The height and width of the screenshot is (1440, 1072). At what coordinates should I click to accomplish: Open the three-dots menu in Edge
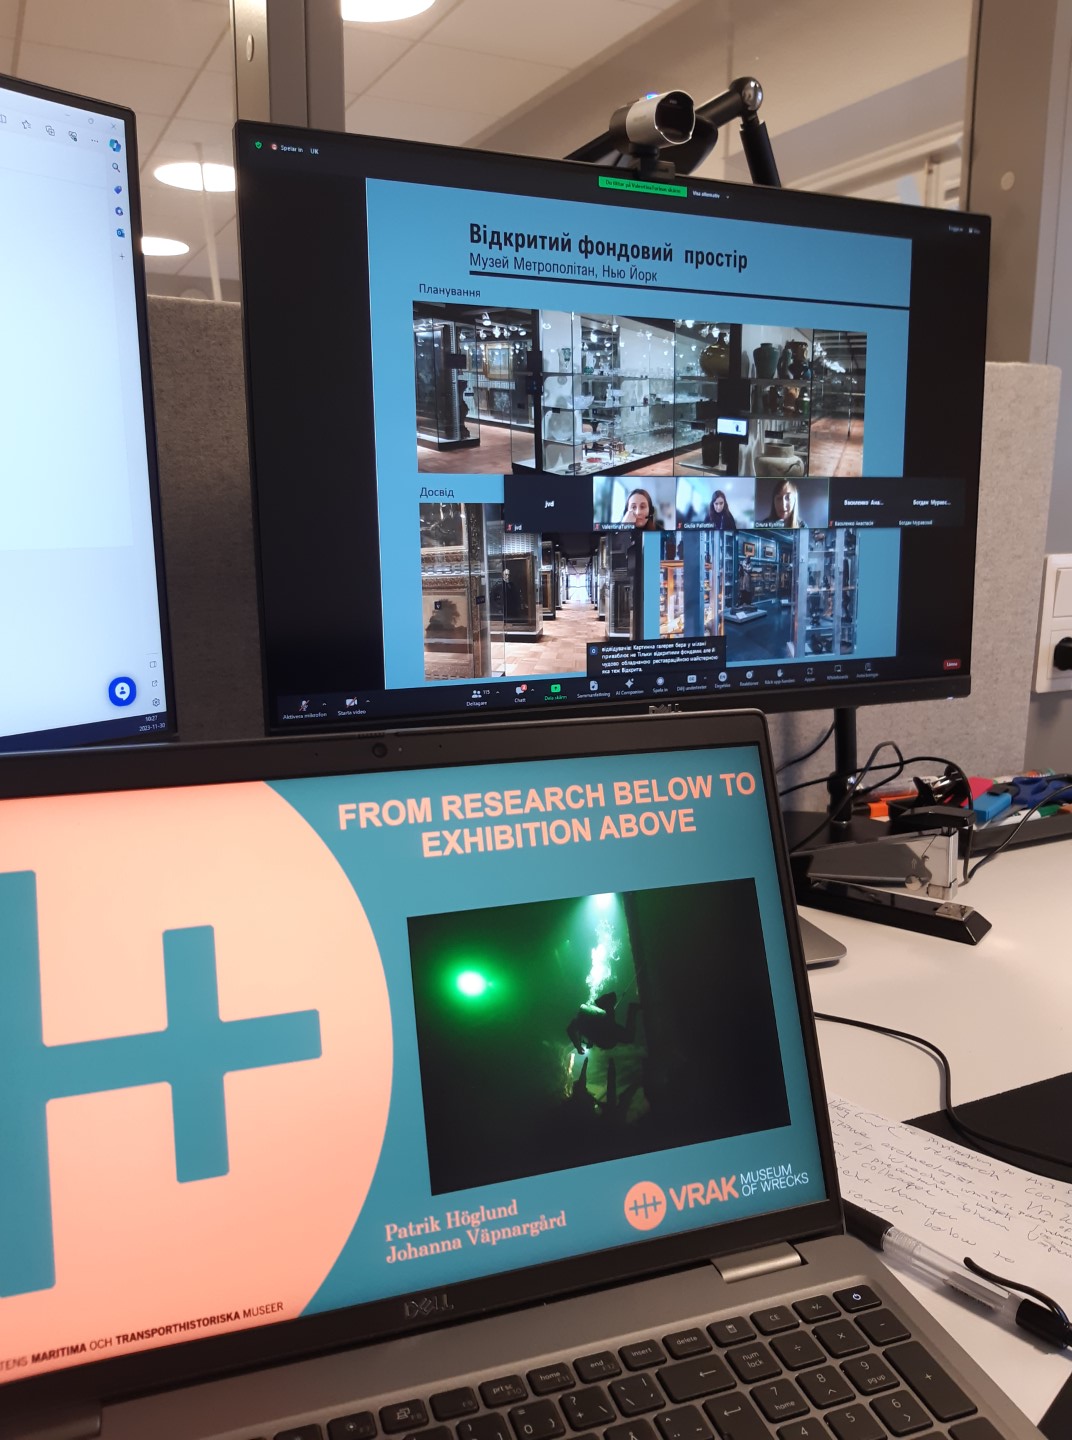pyautogui.click(x=94, y=141)
